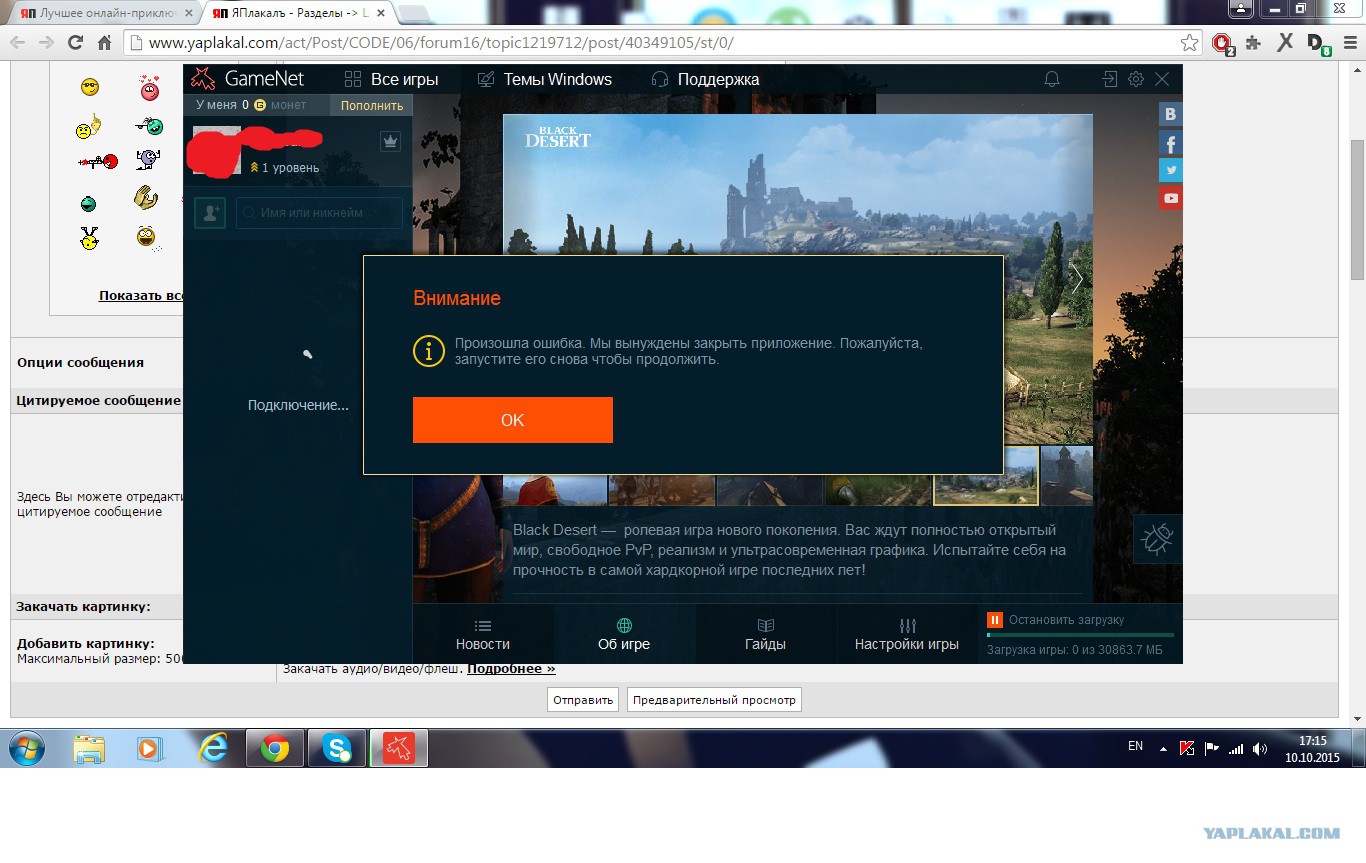Click the GameNet logout arrow icon
The height and width of the screenshot is (863, 1366).
point(1110,79)
